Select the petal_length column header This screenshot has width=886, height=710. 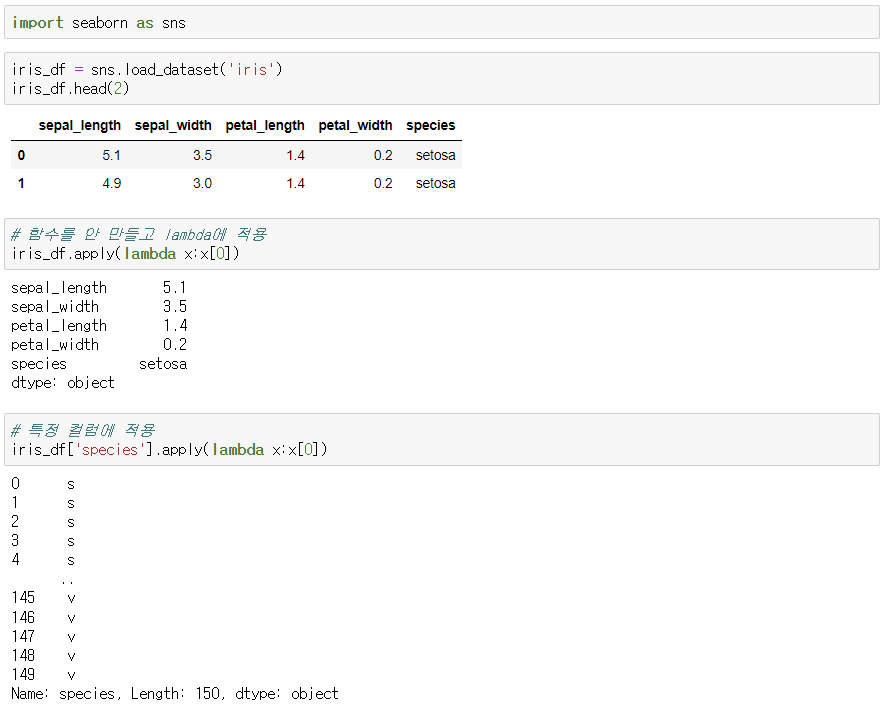point(265,125)
